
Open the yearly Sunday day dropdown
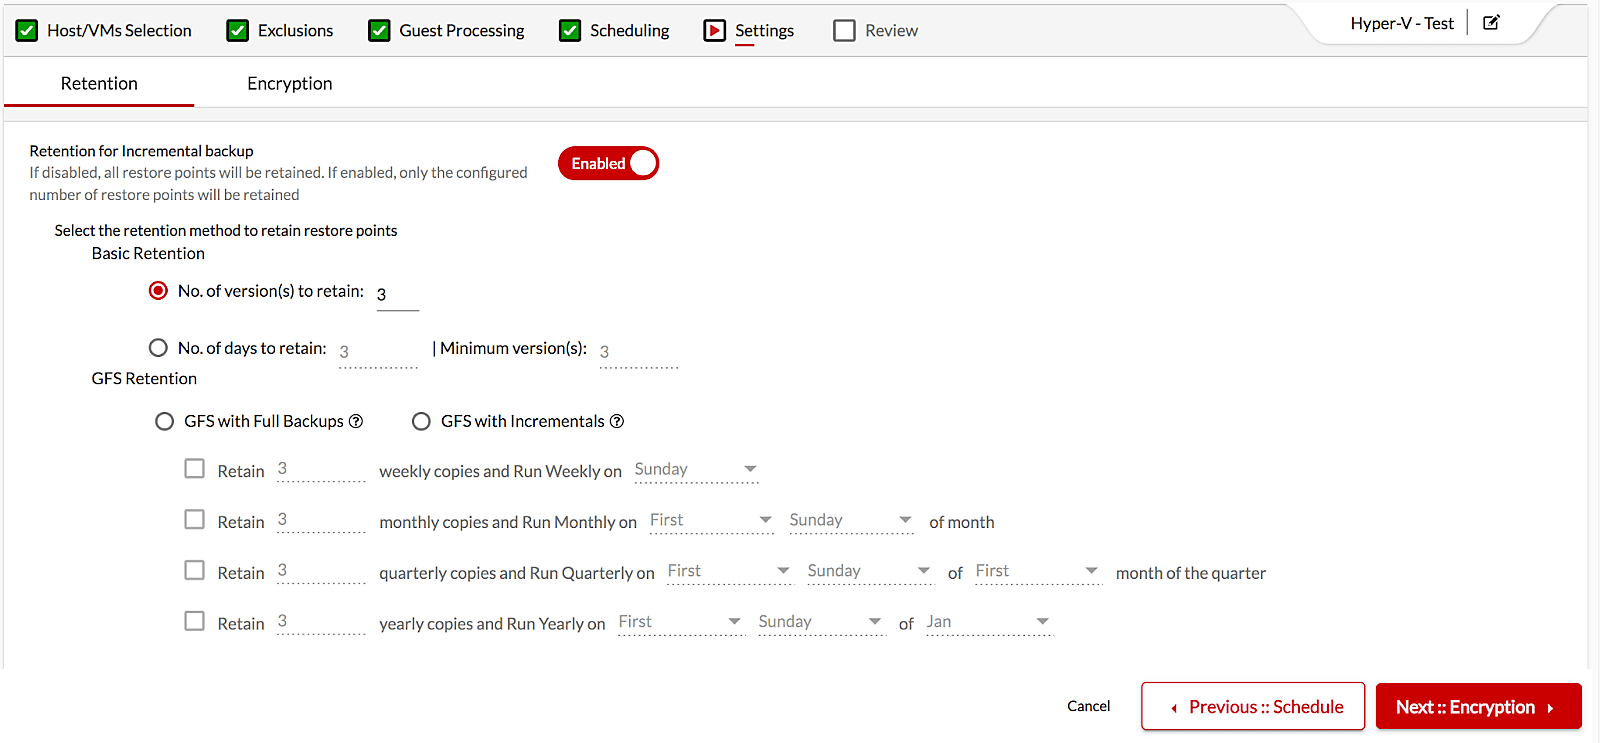(x=820, y=623)
